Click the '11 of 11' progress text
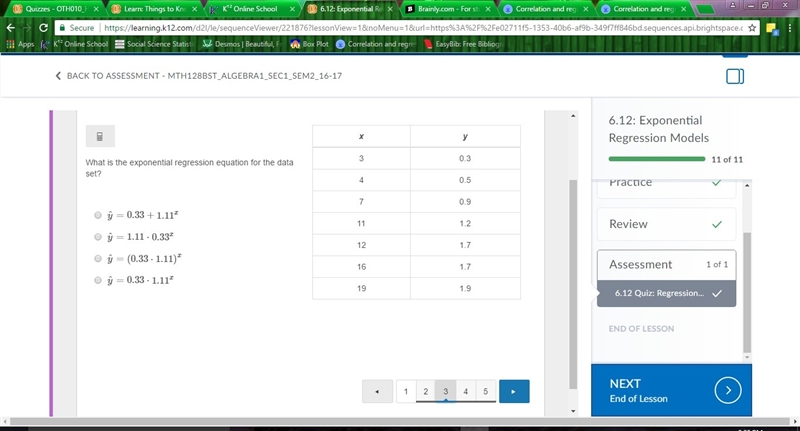The width and height of the screenshot is (800, 431). pos(727,160)
